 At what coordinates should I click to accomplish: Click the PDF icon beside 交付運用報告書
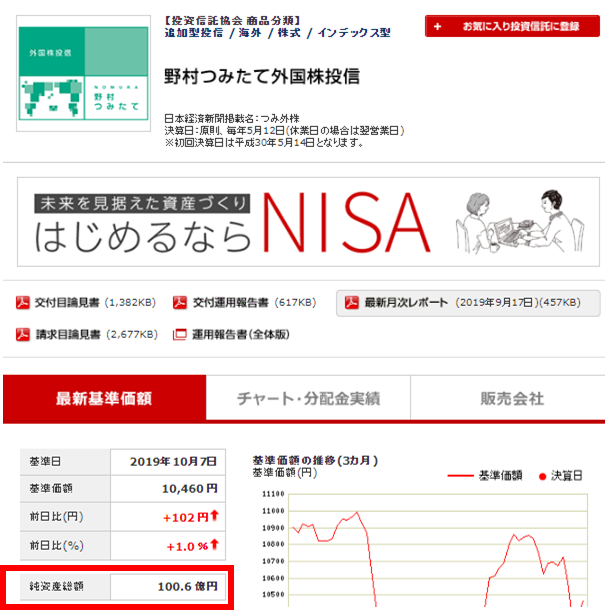pyautogui.click(x=180, y=302)
